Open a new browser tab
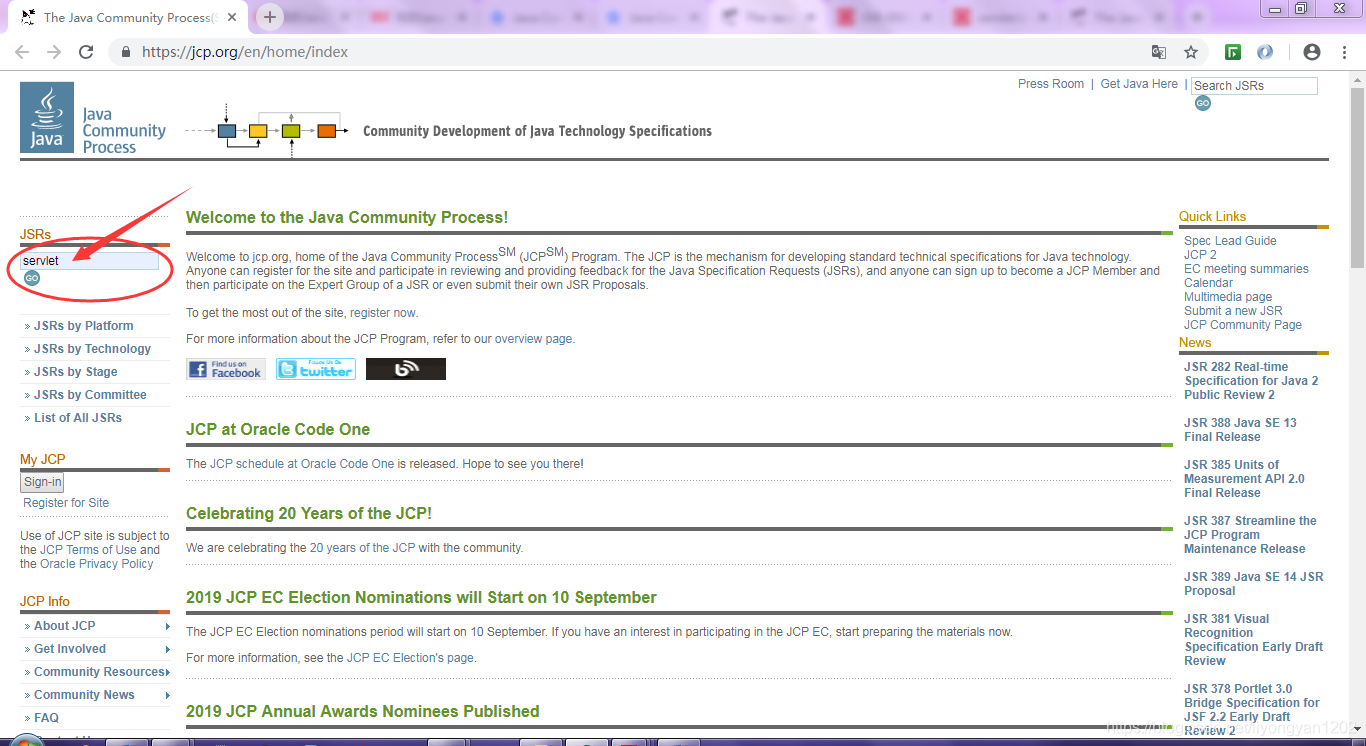This screenshot has height=746, width=1366. pos(270,17)
